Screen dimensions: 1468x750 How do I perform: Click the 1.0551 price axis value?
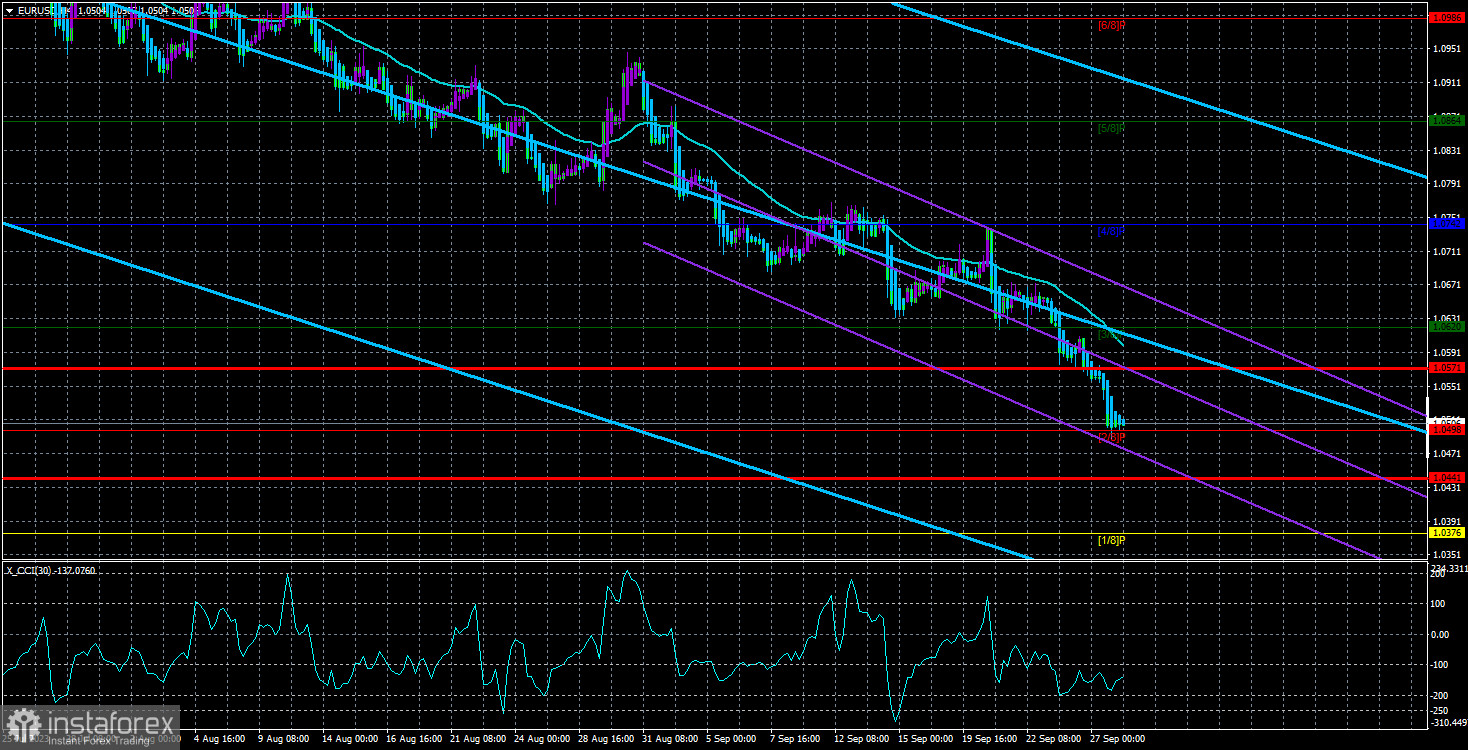[x=1447, y=386]
